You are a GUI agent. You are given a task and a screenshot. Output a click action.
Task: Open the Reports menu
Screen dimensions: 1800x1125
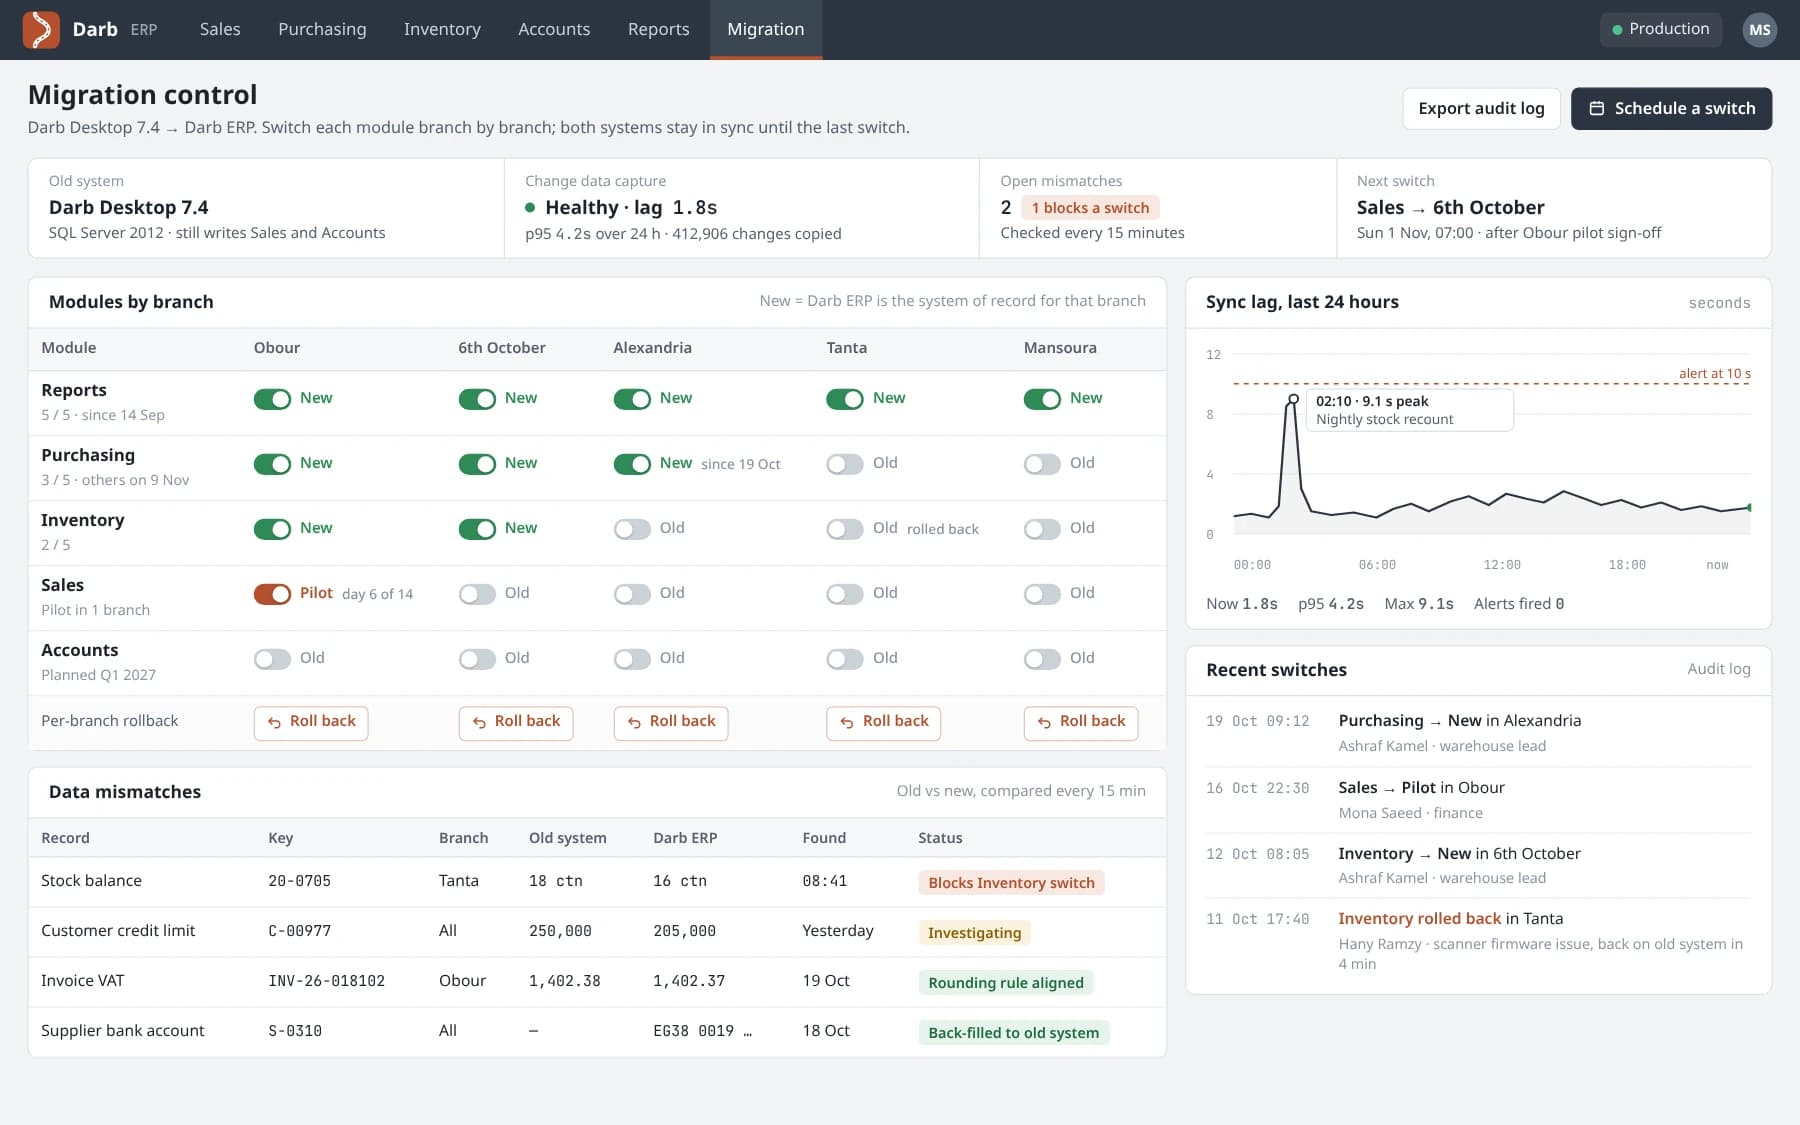pyautogui.click(x=658, y=30)
